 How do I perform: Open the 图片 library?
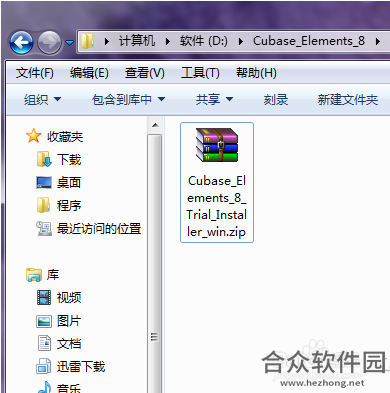click(x=69, y=321)
